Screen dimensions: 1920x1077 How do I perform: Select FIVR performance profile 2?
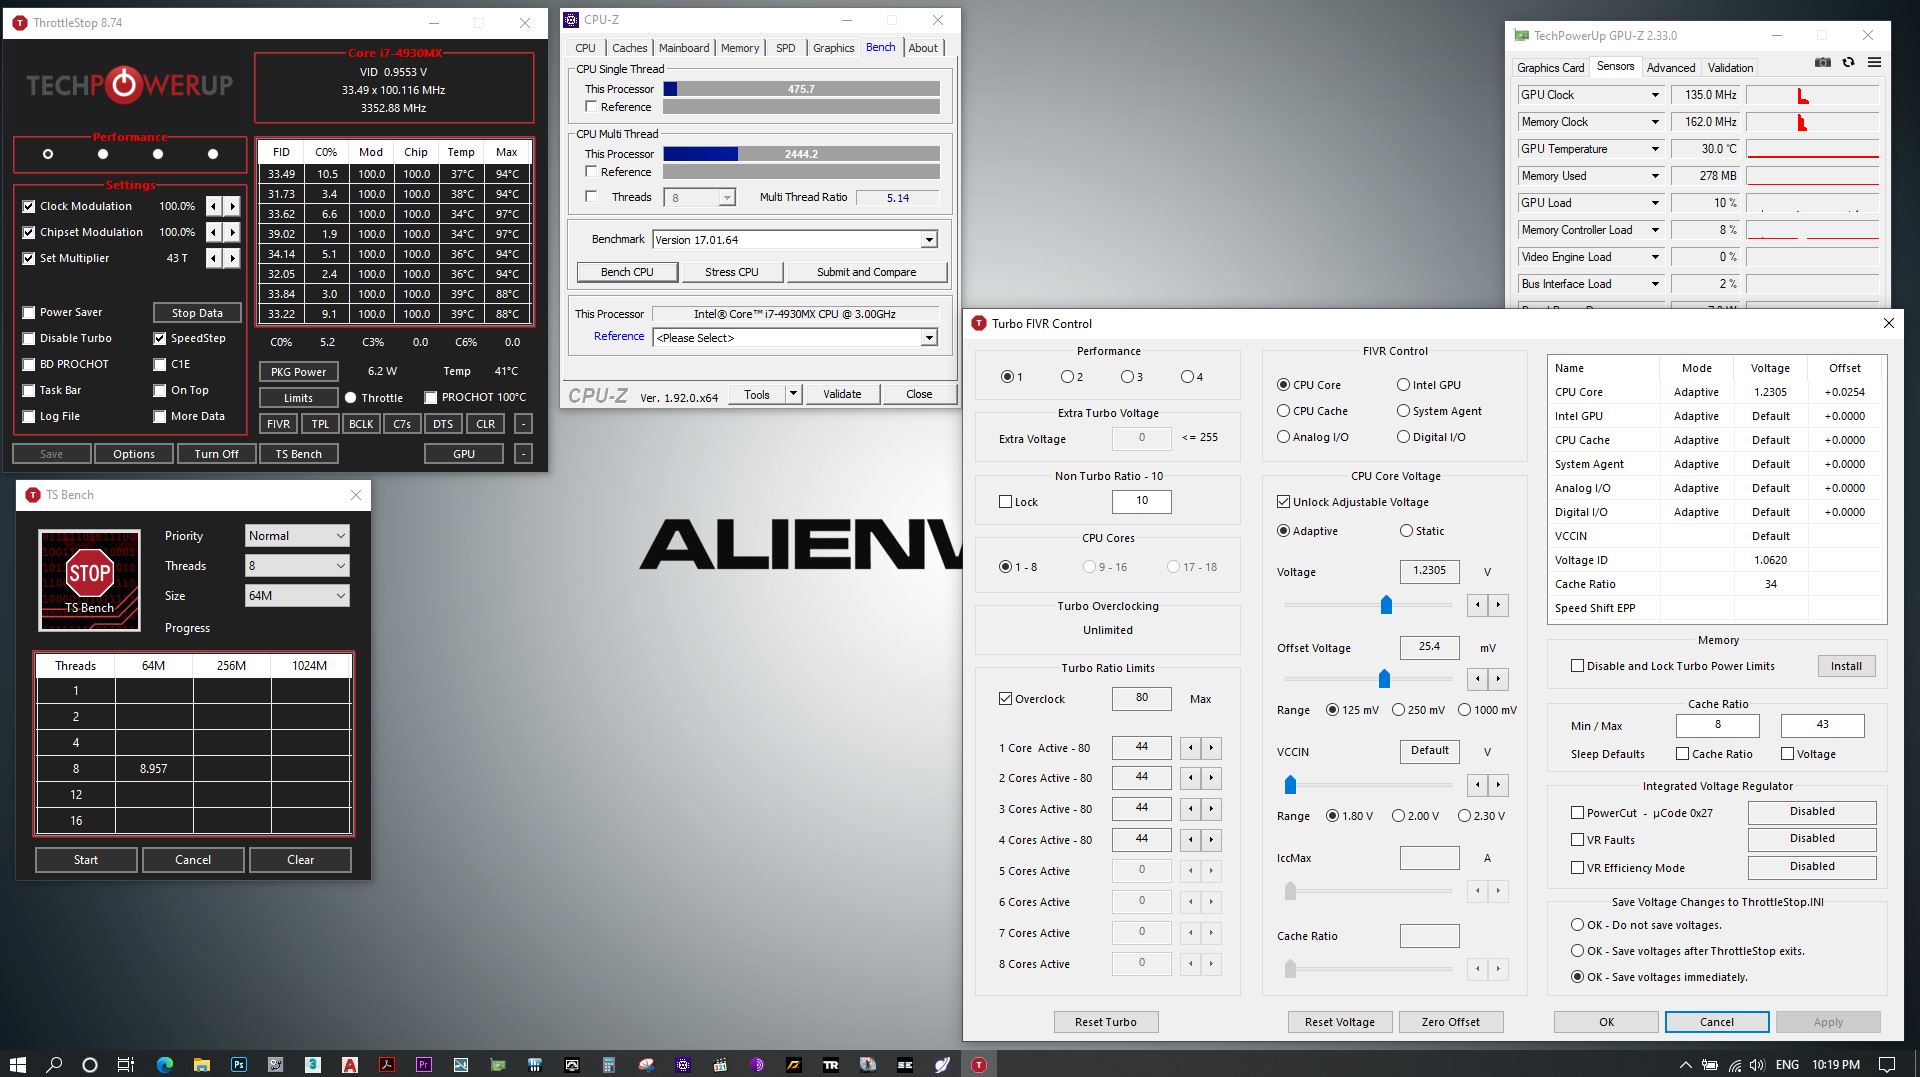[1067, 377]
